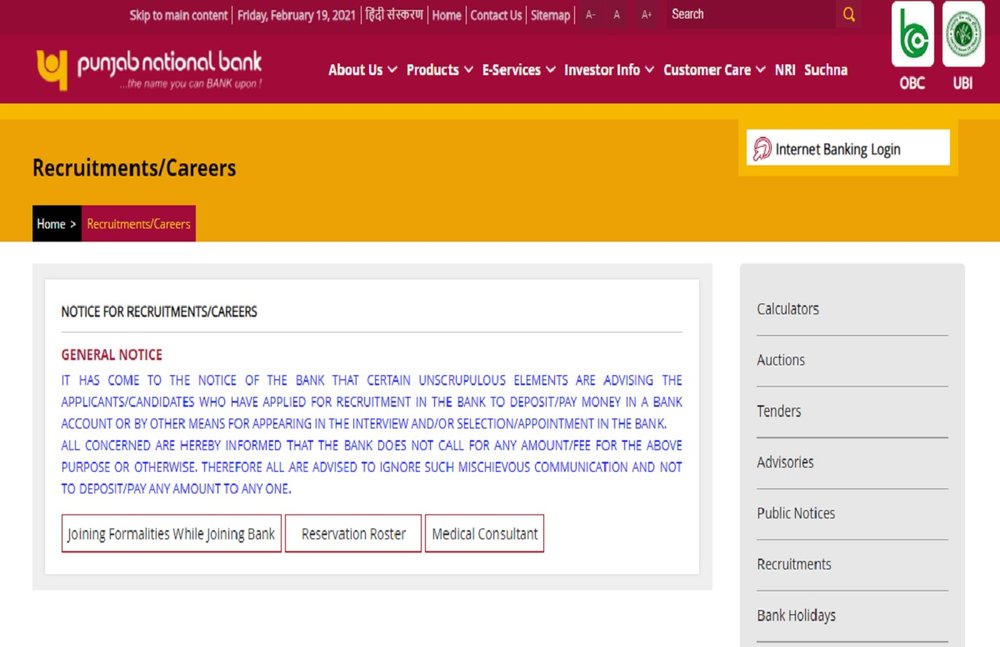Reset font size with the A icon
Screen dimensions: 1000x647
(x=617, y=15)
